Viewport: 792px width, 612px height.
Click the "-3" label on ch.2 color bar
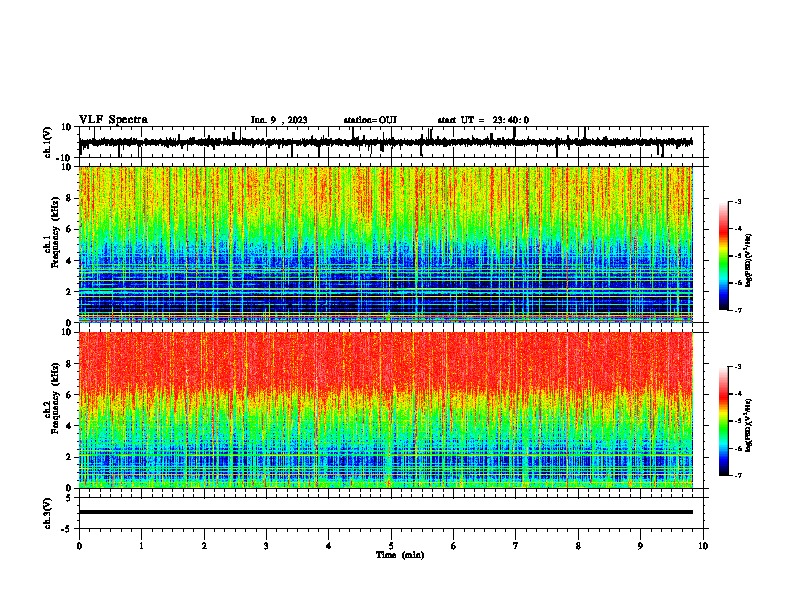click(x=737, y=367)
